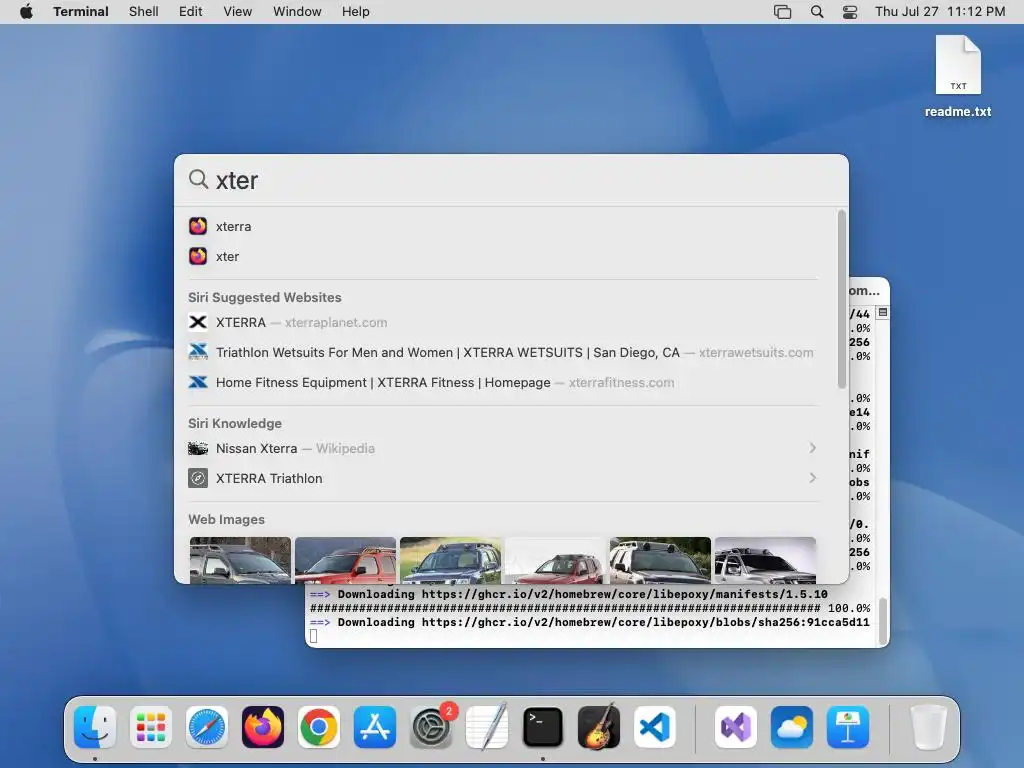The image size is (1024, 768).
Task: Expand XTERRA Triathlon result with chevron
Action: 812,478
